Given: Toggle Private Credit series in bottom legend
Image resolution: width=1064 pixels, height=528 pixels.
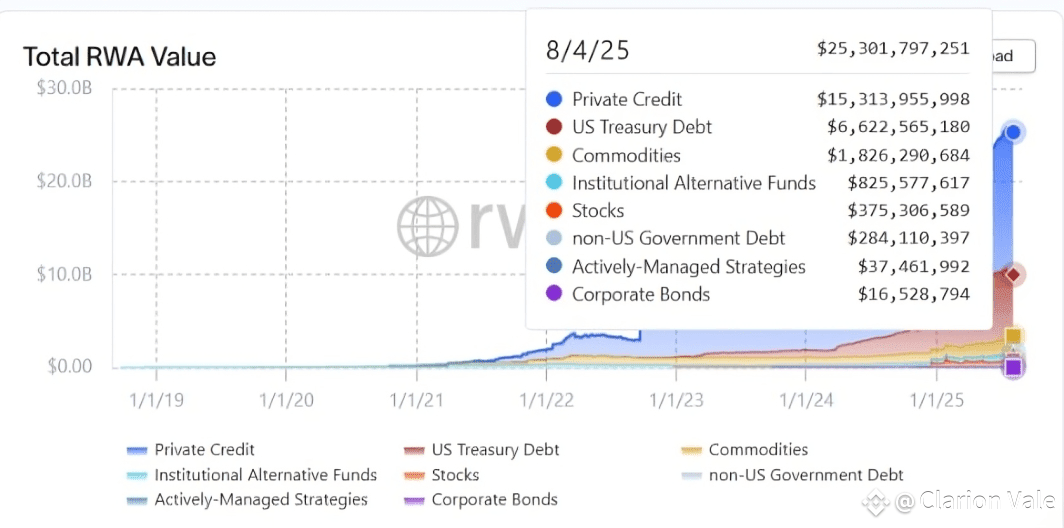Looking at the screenshot, I should pyautogui.click(x=204, y=450).
